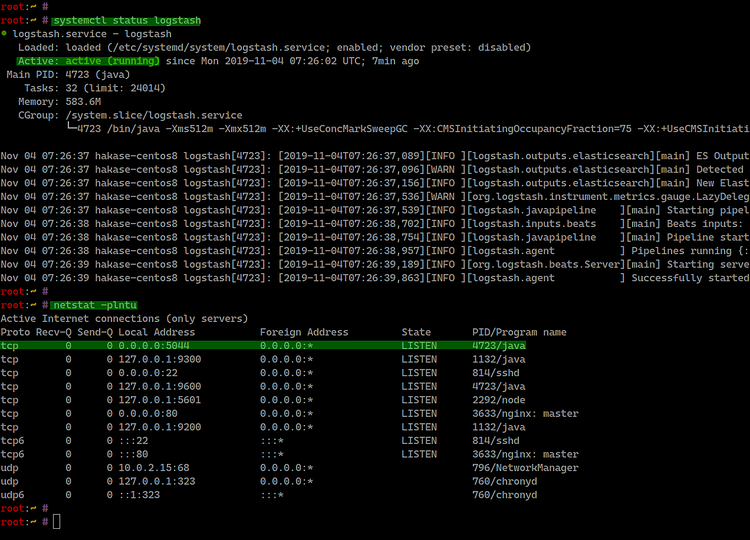Click the '127.0.0.1:5601' local address
Viewport: 750px width, 540px height.
point(160,400)
